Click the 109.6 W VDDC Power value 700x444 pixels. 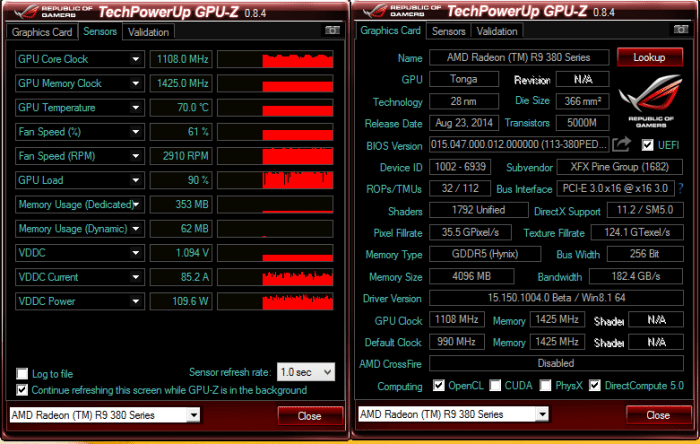181,301
